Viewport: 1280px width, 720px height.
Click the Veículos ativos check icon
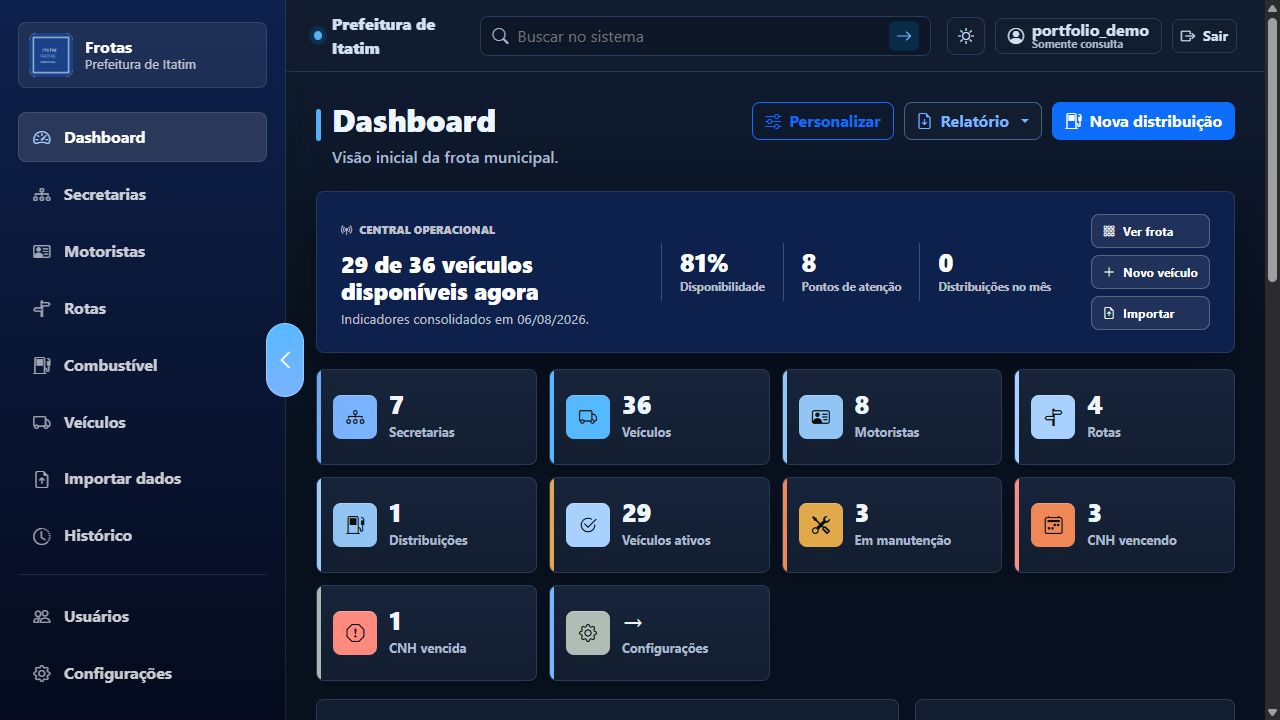588,525
